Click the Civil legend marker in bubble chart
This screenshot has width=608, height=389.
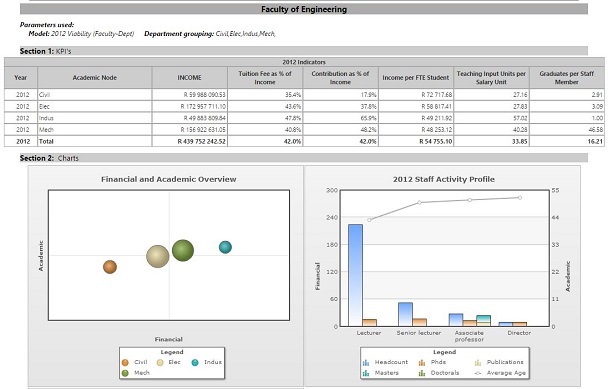tap(125, 363)
